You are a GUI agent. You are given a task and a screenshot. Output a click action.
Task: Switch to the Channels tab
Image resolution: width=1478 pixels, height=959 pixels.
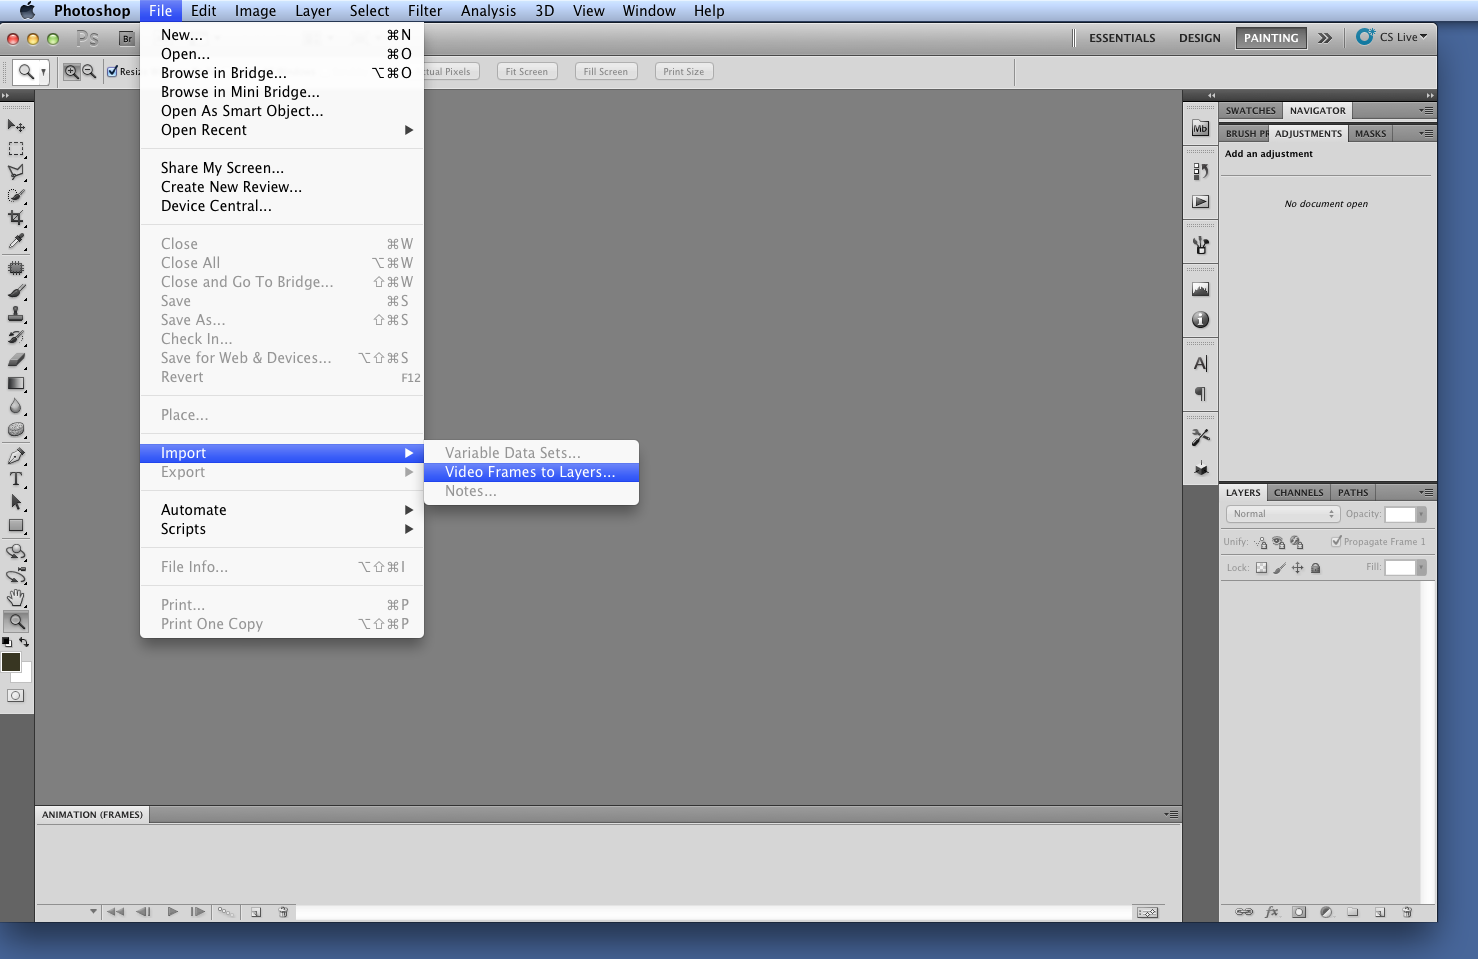pos(1298,492)
